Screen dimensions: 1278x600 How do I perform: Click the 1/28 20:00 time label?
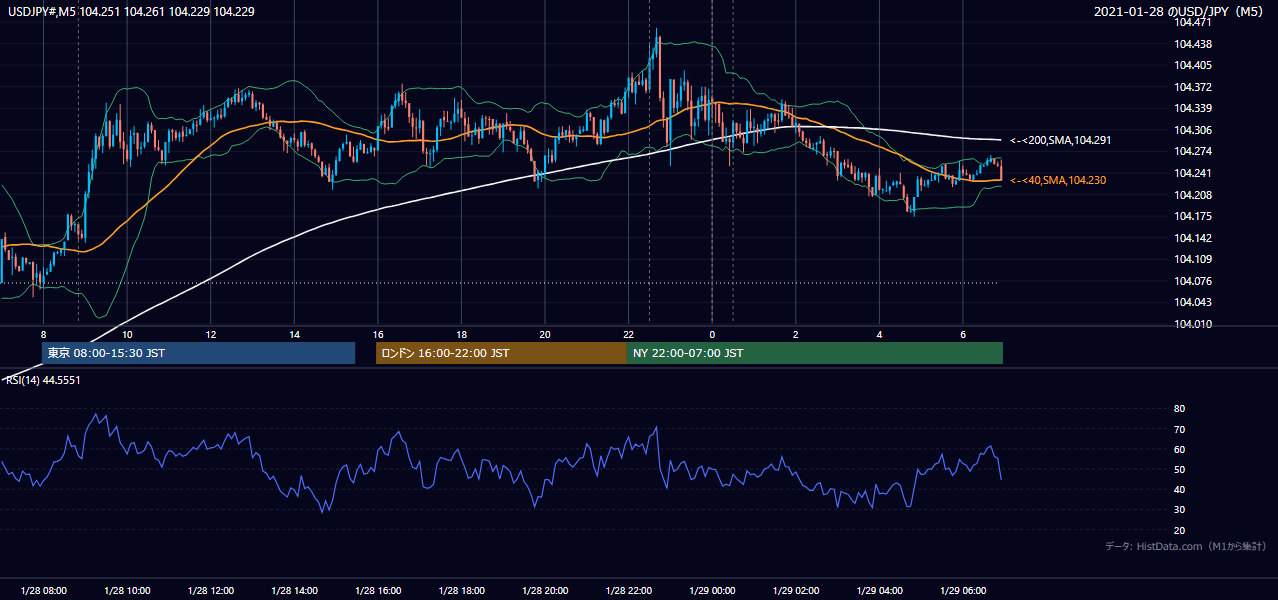[544, 590]
